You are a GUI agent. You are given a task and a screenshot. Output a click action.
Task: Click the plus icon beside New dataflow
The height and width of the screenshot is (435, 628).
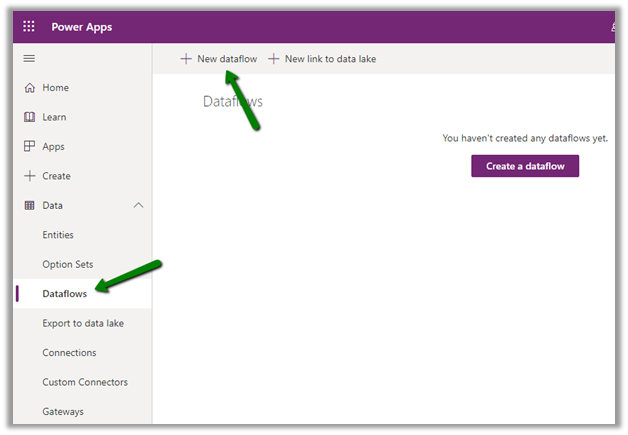click(186, 59)
